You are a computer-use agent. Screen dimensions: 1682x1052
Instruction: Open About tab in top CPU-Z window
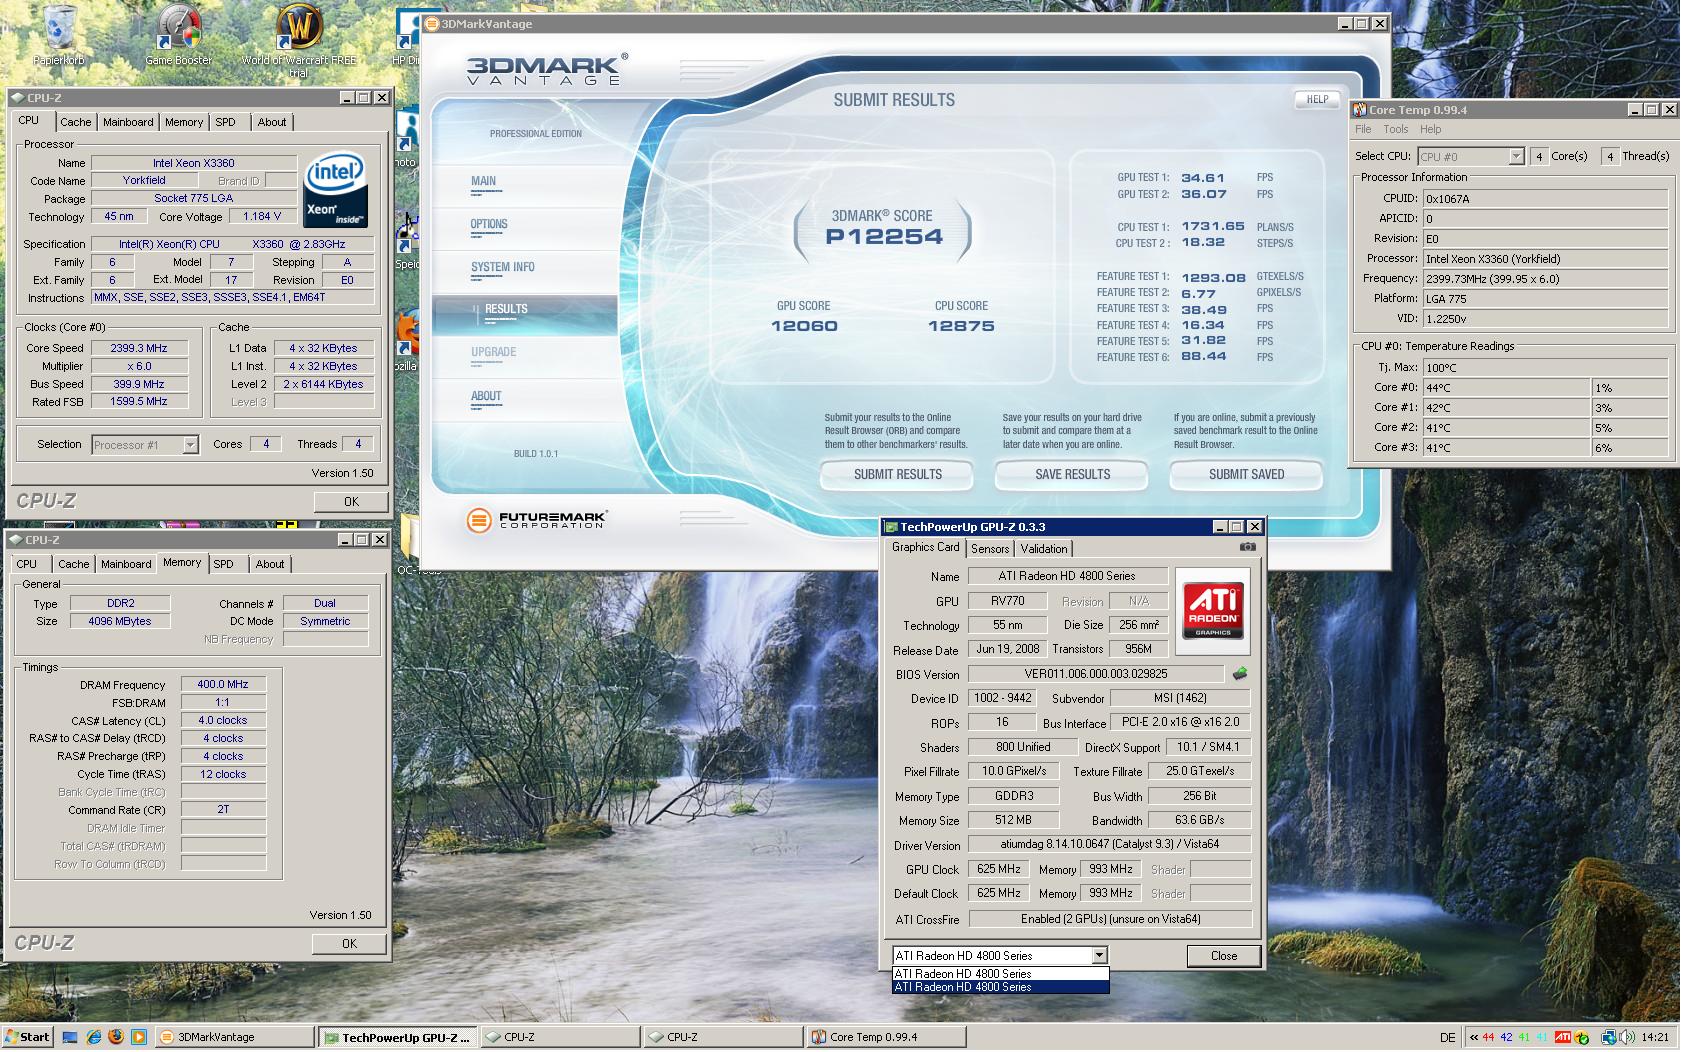click(272, 122)
